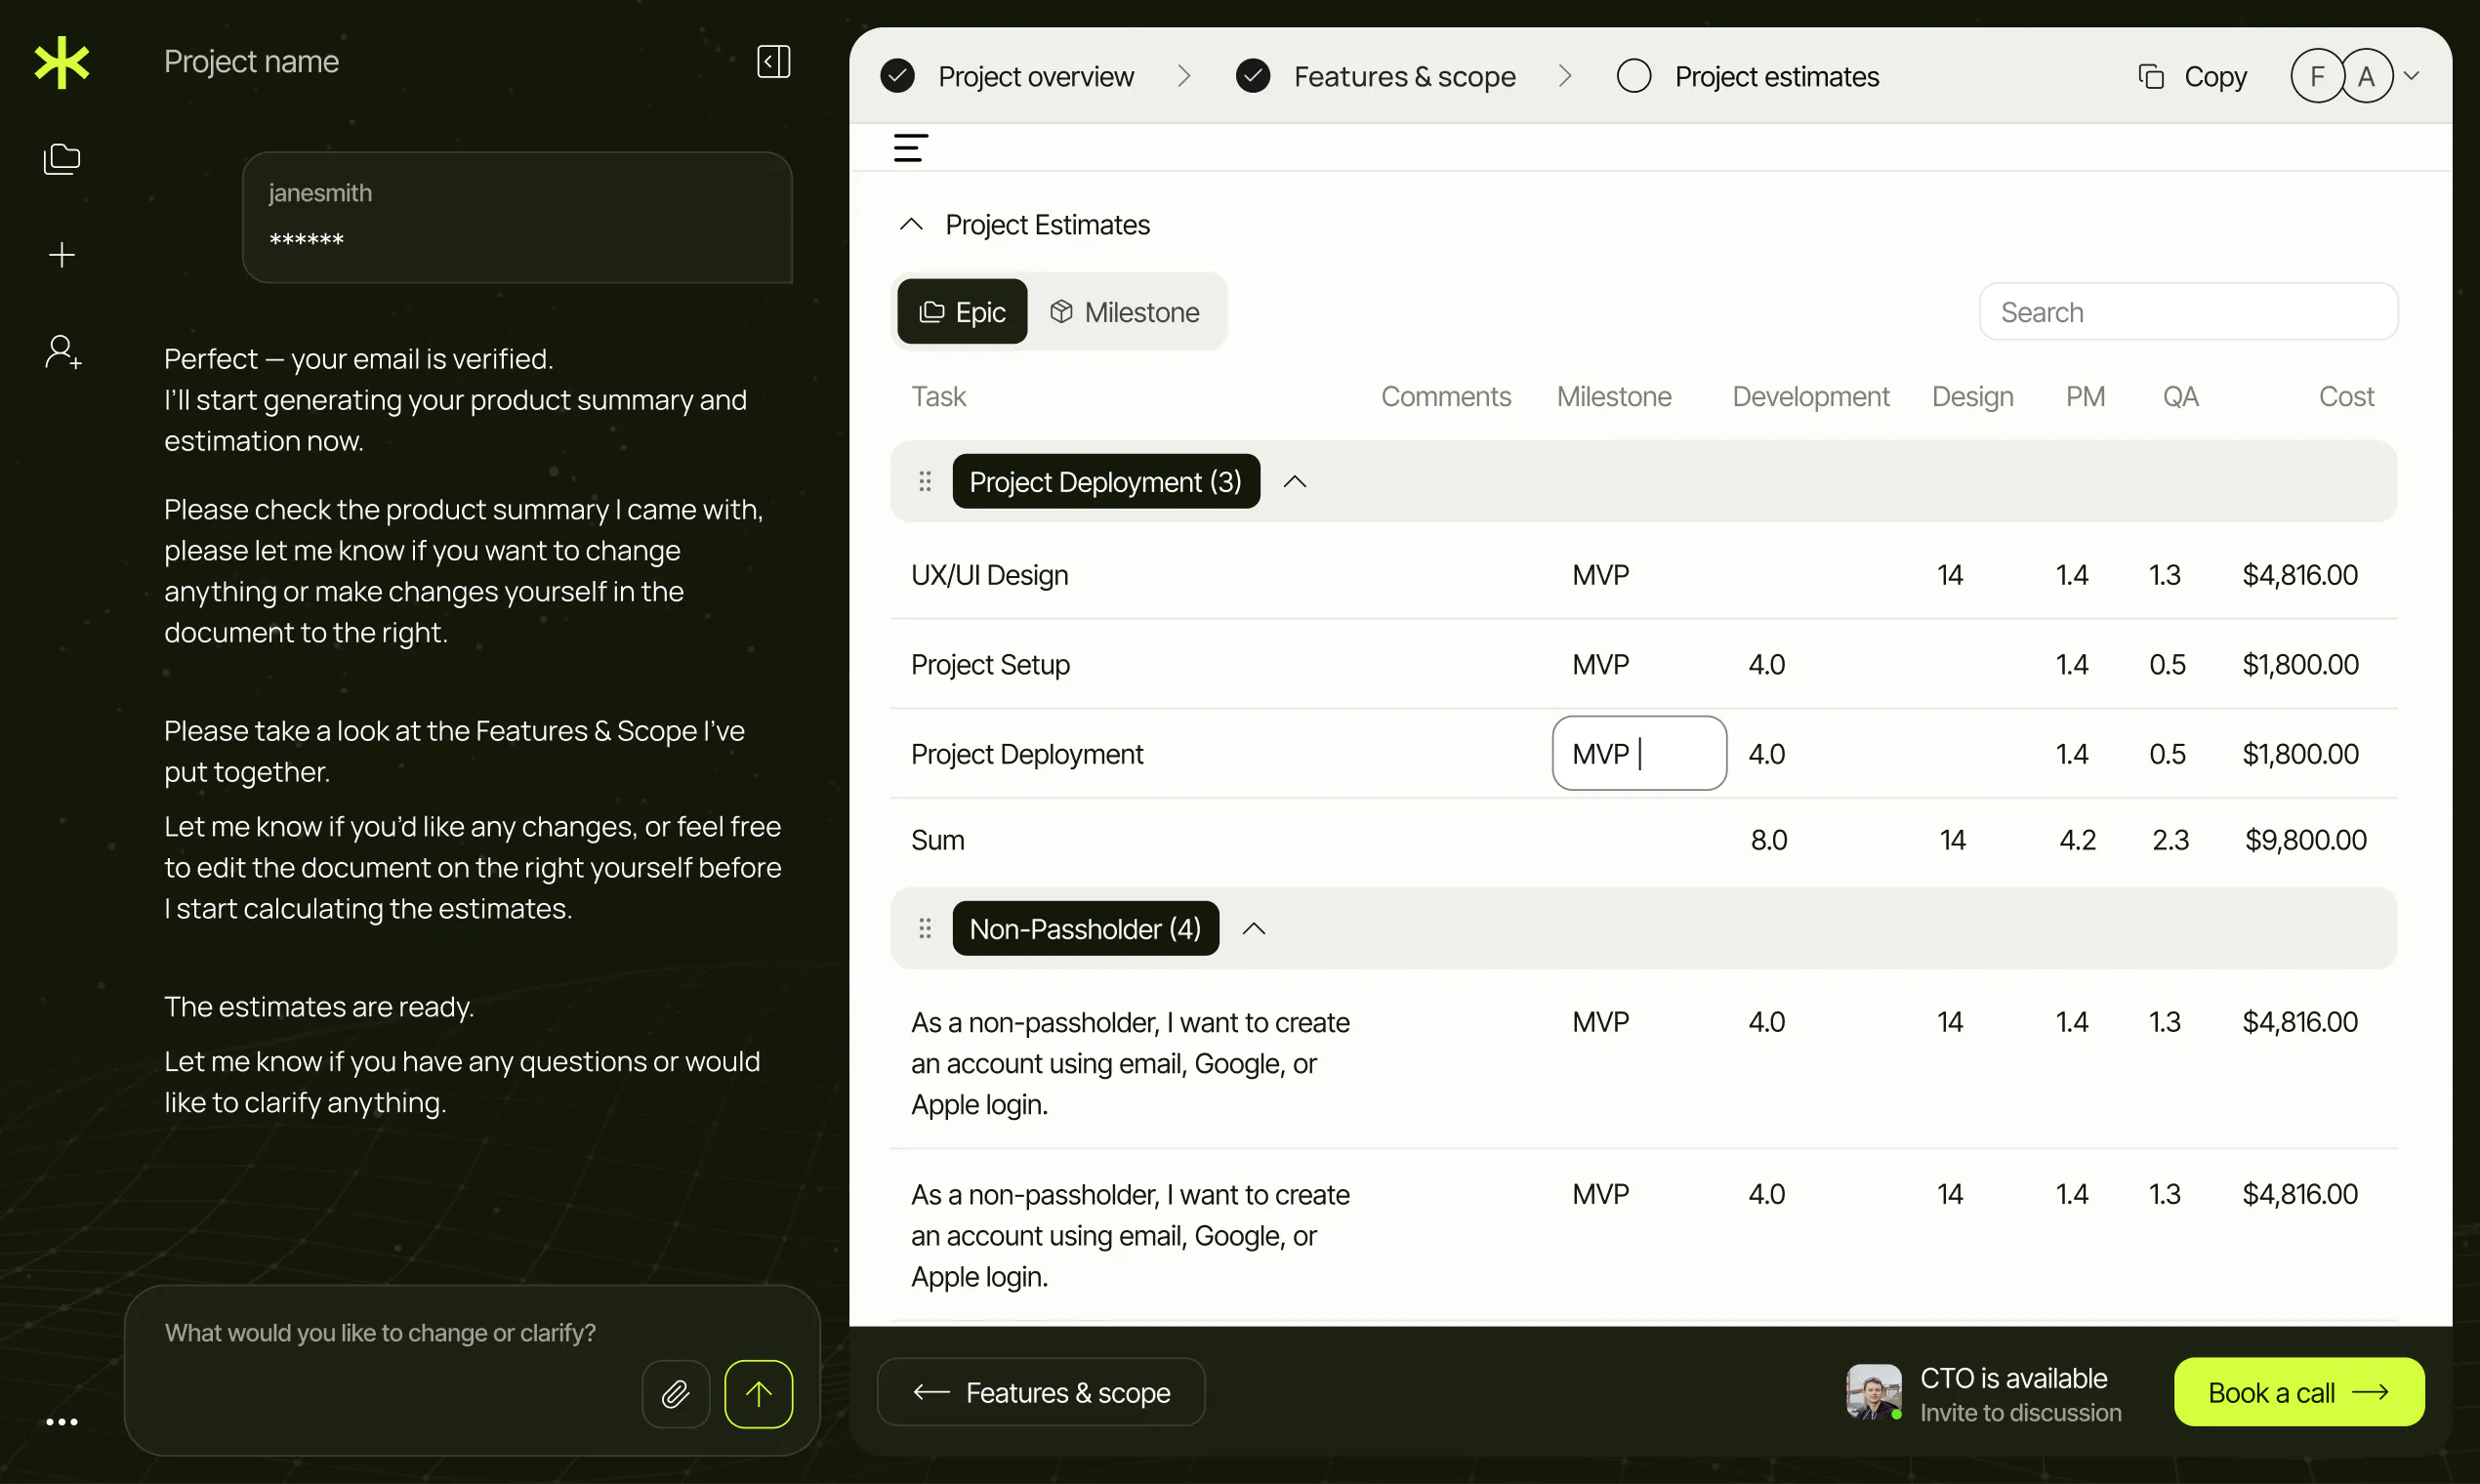This screenshot has width=2480, height=1484.
Task: Select the Project Deployment task name in table
Action: pos(1027,754)
